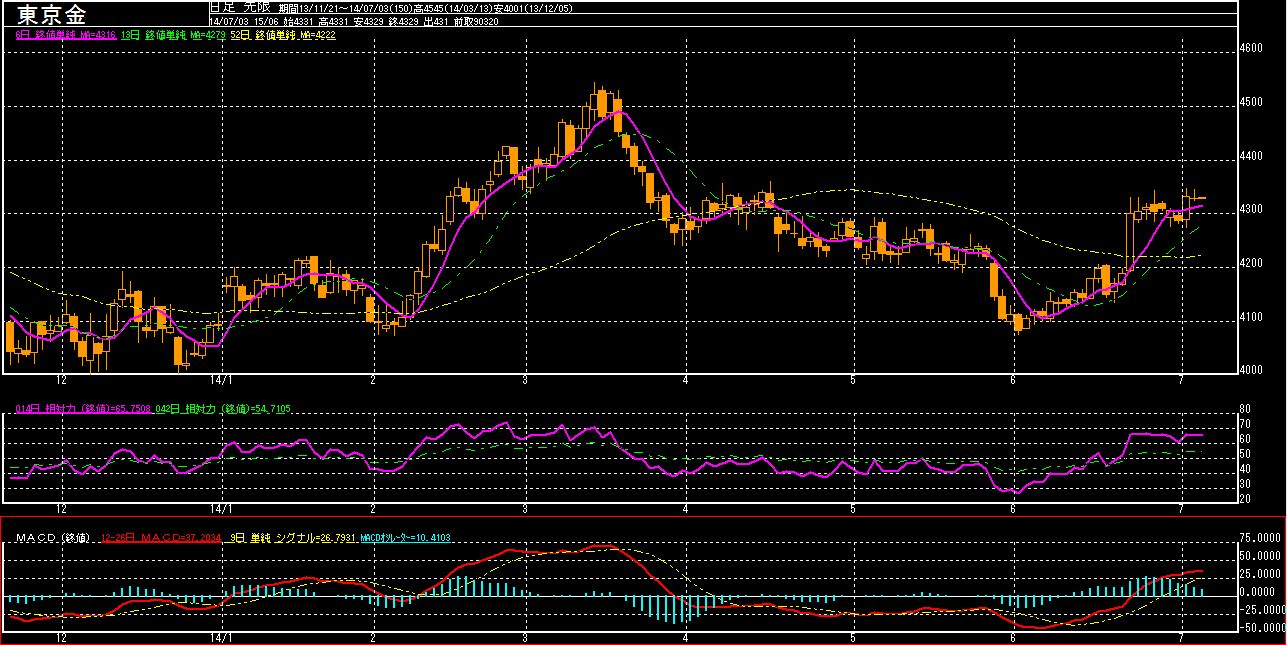
Task: Click the volume value 出431
Action: pyautogui.click(x=438, y=21)
